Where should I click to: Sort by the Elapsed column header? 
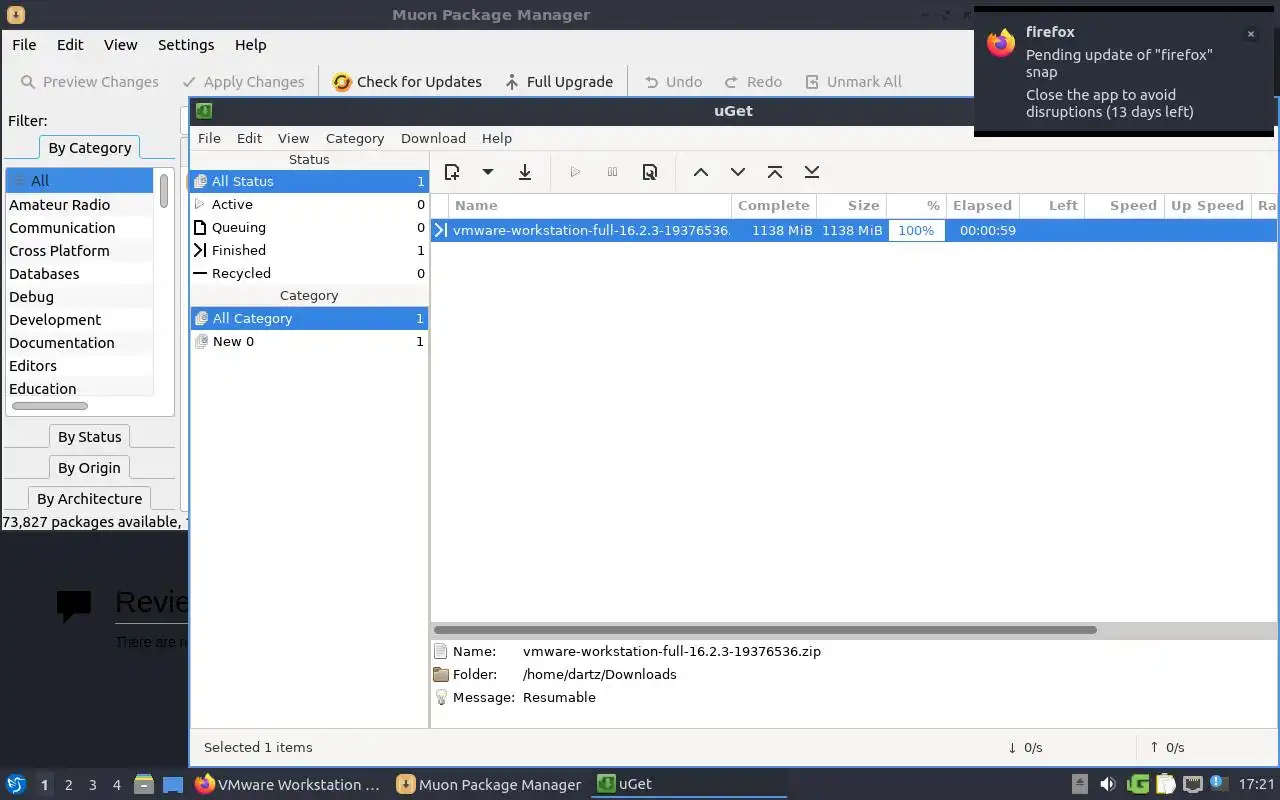tap(982, 205)
